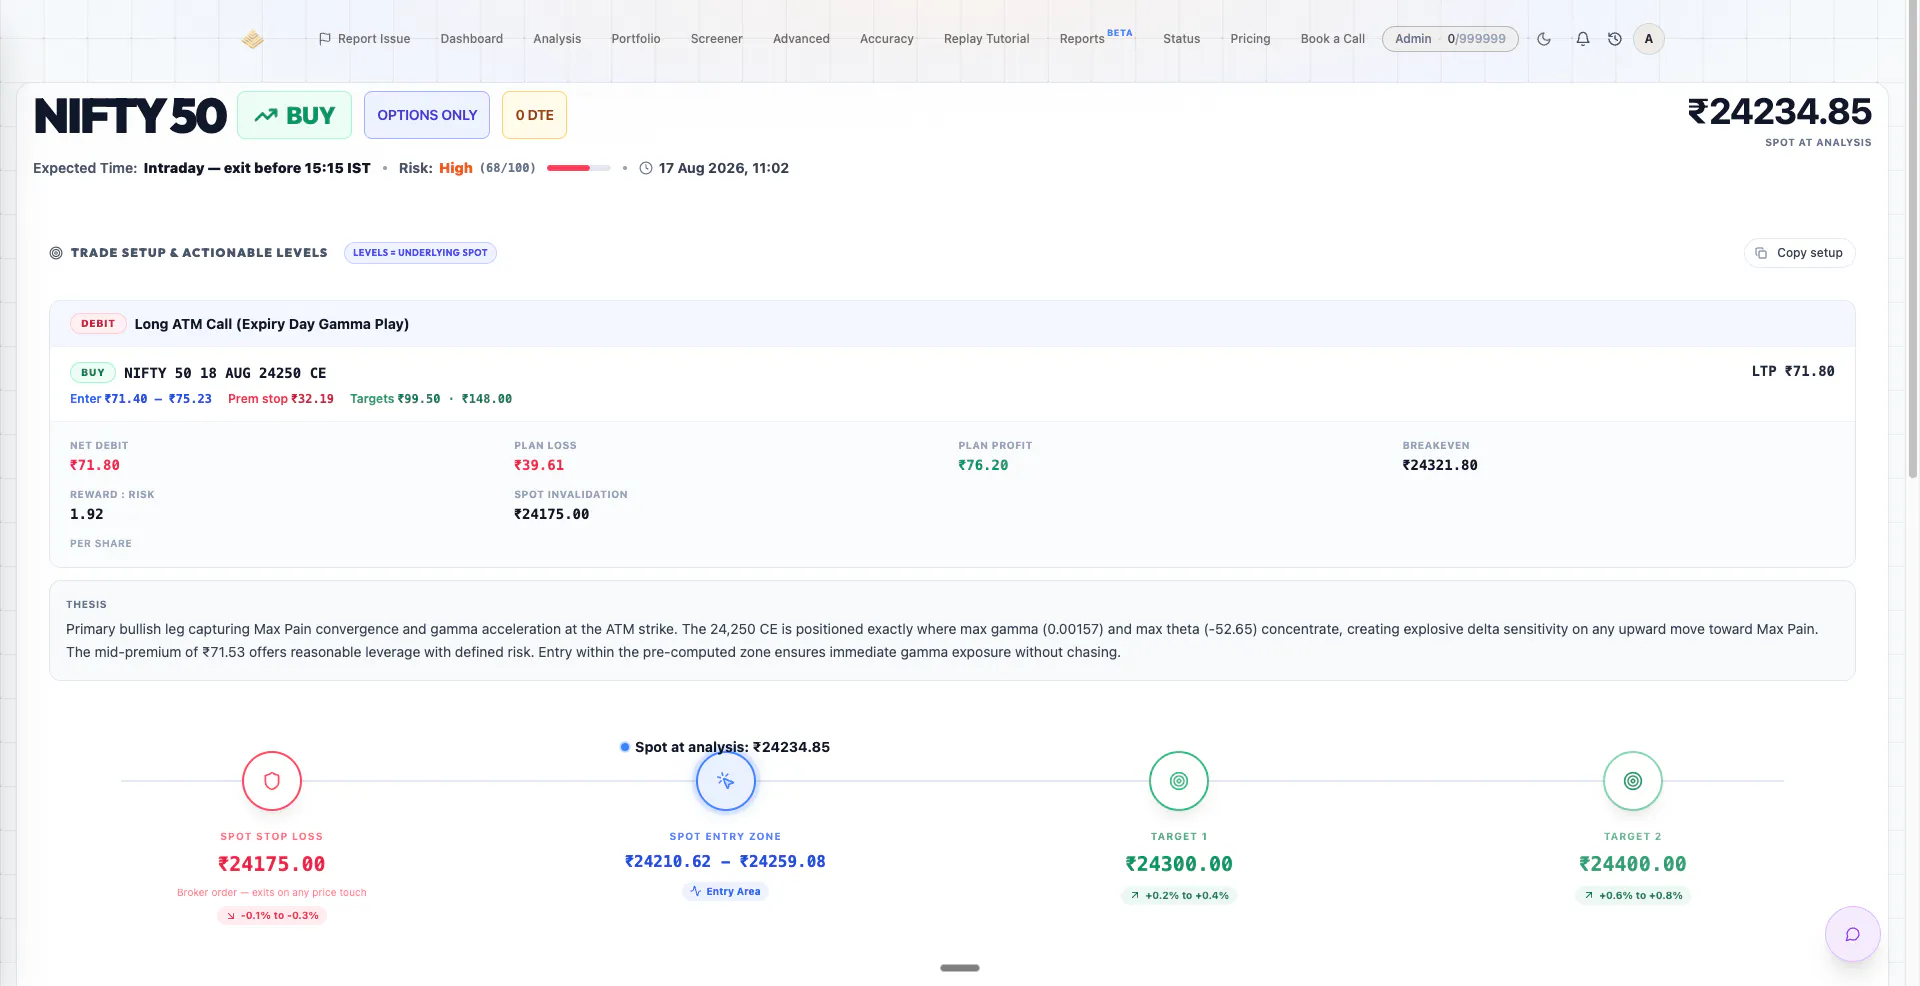The image size is (1920, 986).
Task: Click Book a Call link
Action: pos(1333,39)
